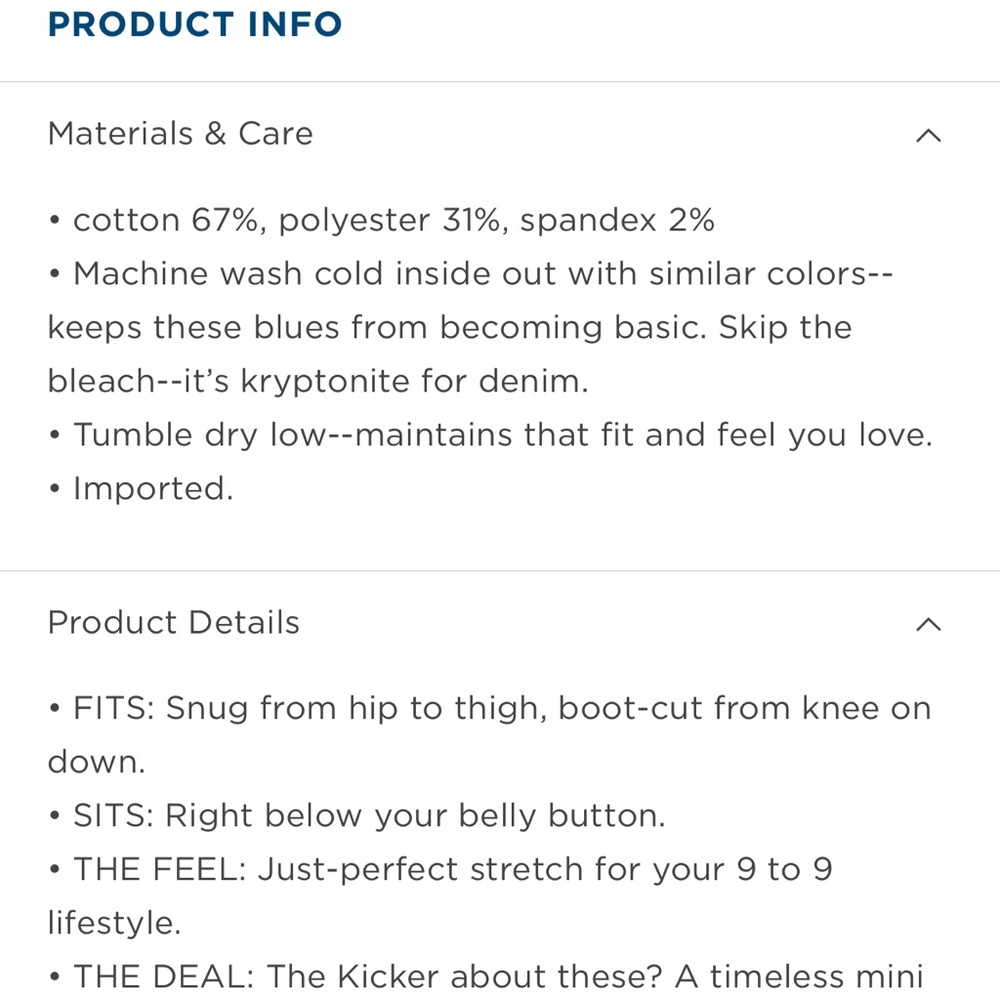
Task: Collapse the Product Details chevron
Action: point(928,624)
